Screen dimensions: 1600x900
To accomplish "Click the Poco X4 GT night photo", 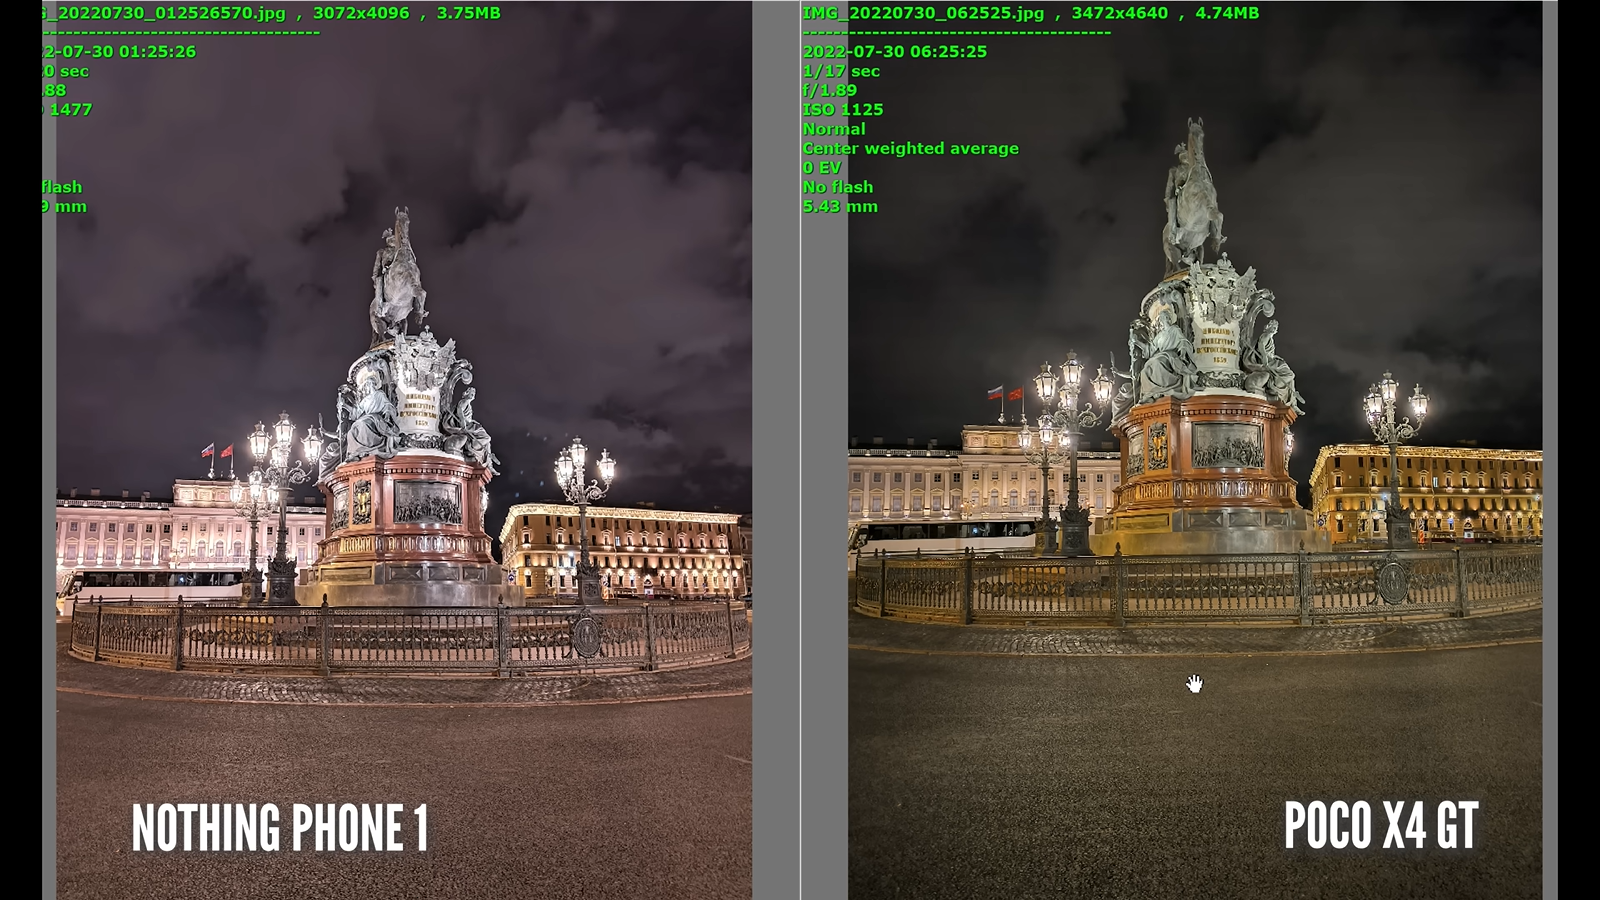I will click(1195, 450).
